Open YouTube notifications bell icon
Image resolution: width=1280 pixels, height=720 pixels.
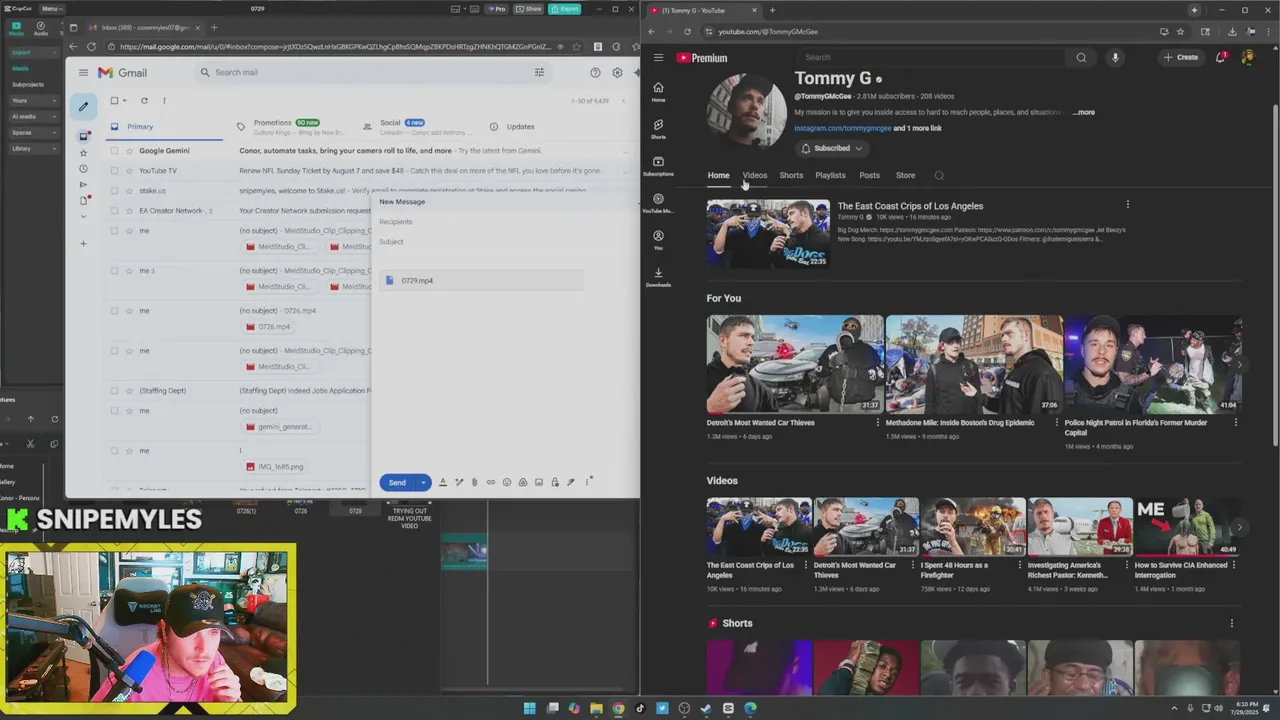coord(1220,57)
